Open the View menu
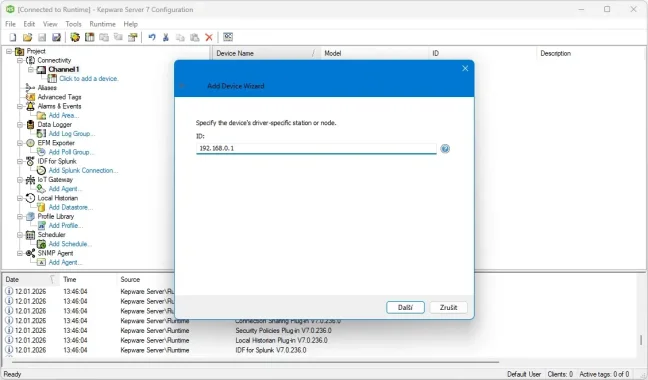648x380 pixels. 50,24
